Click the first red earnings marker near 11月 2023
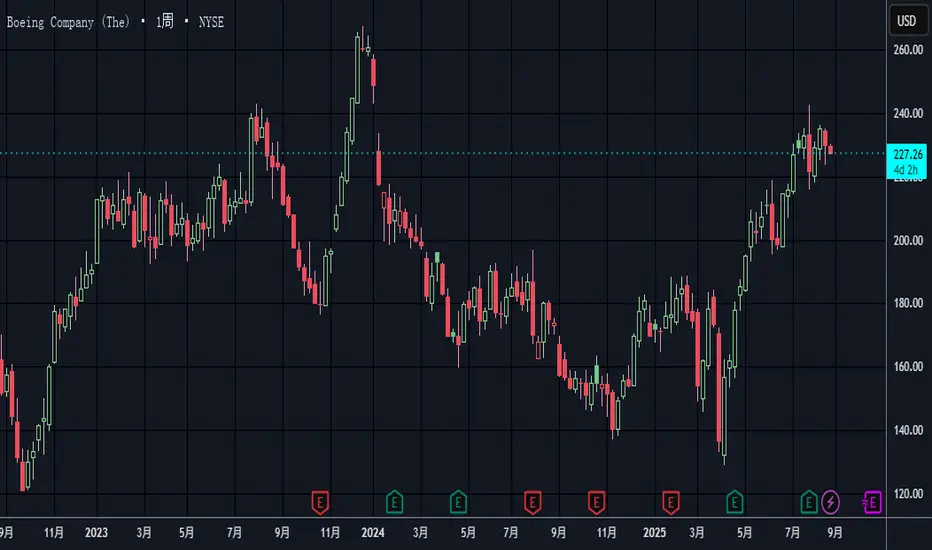 (321, 499)
